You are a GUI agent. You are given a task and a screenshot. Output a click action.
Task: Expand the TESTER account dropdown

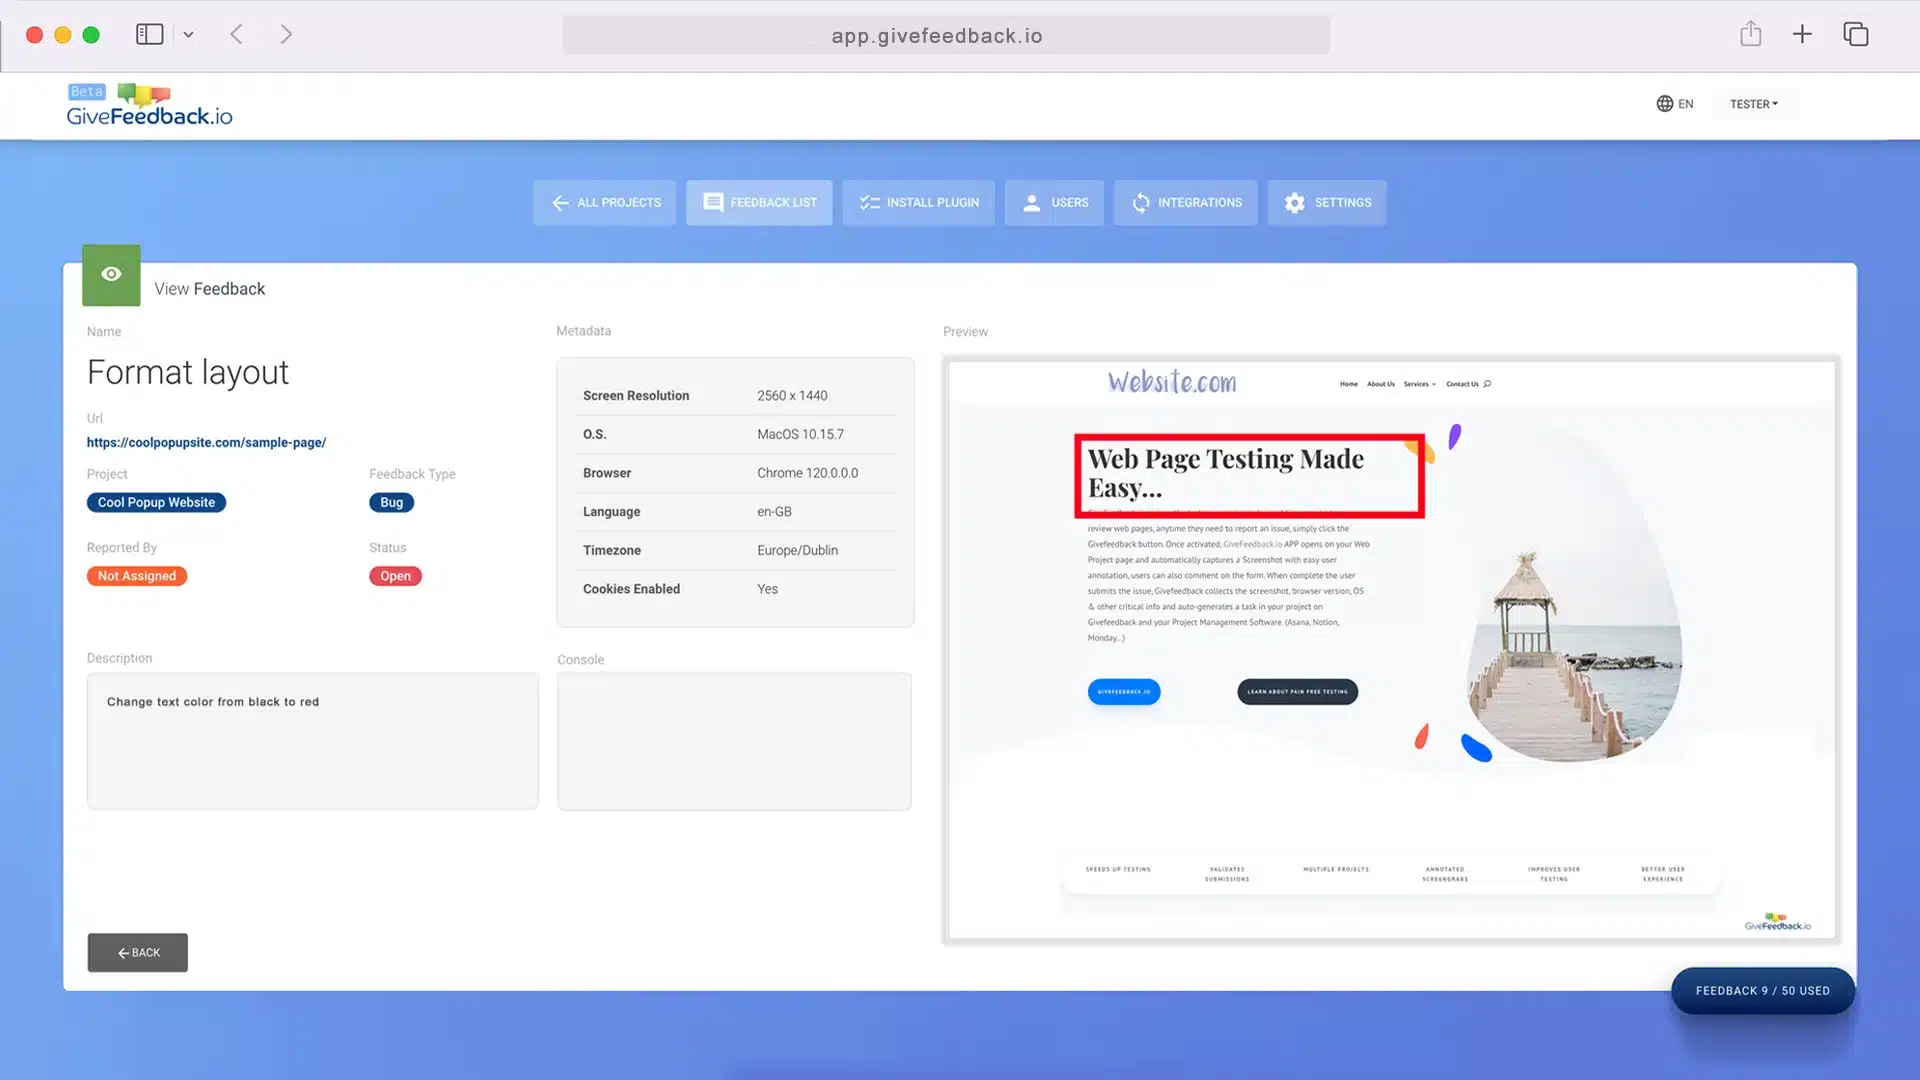click(1754, 104)
